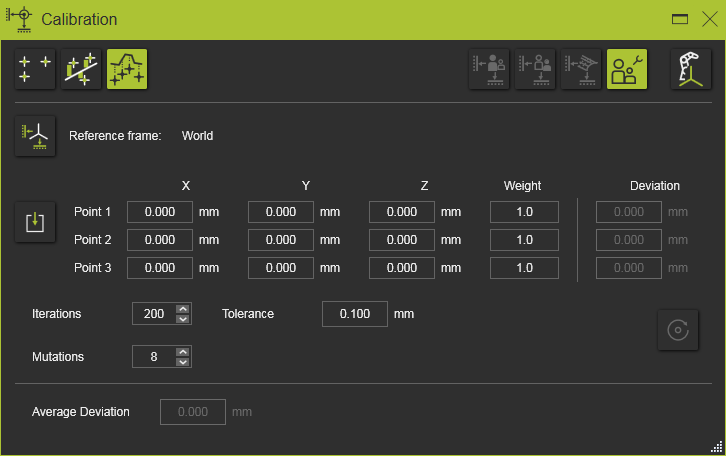The height and width of the screenshot is (456, 726).
Task: Click the Point 2 Y coordinate field
Action: (x=281, y=240)
